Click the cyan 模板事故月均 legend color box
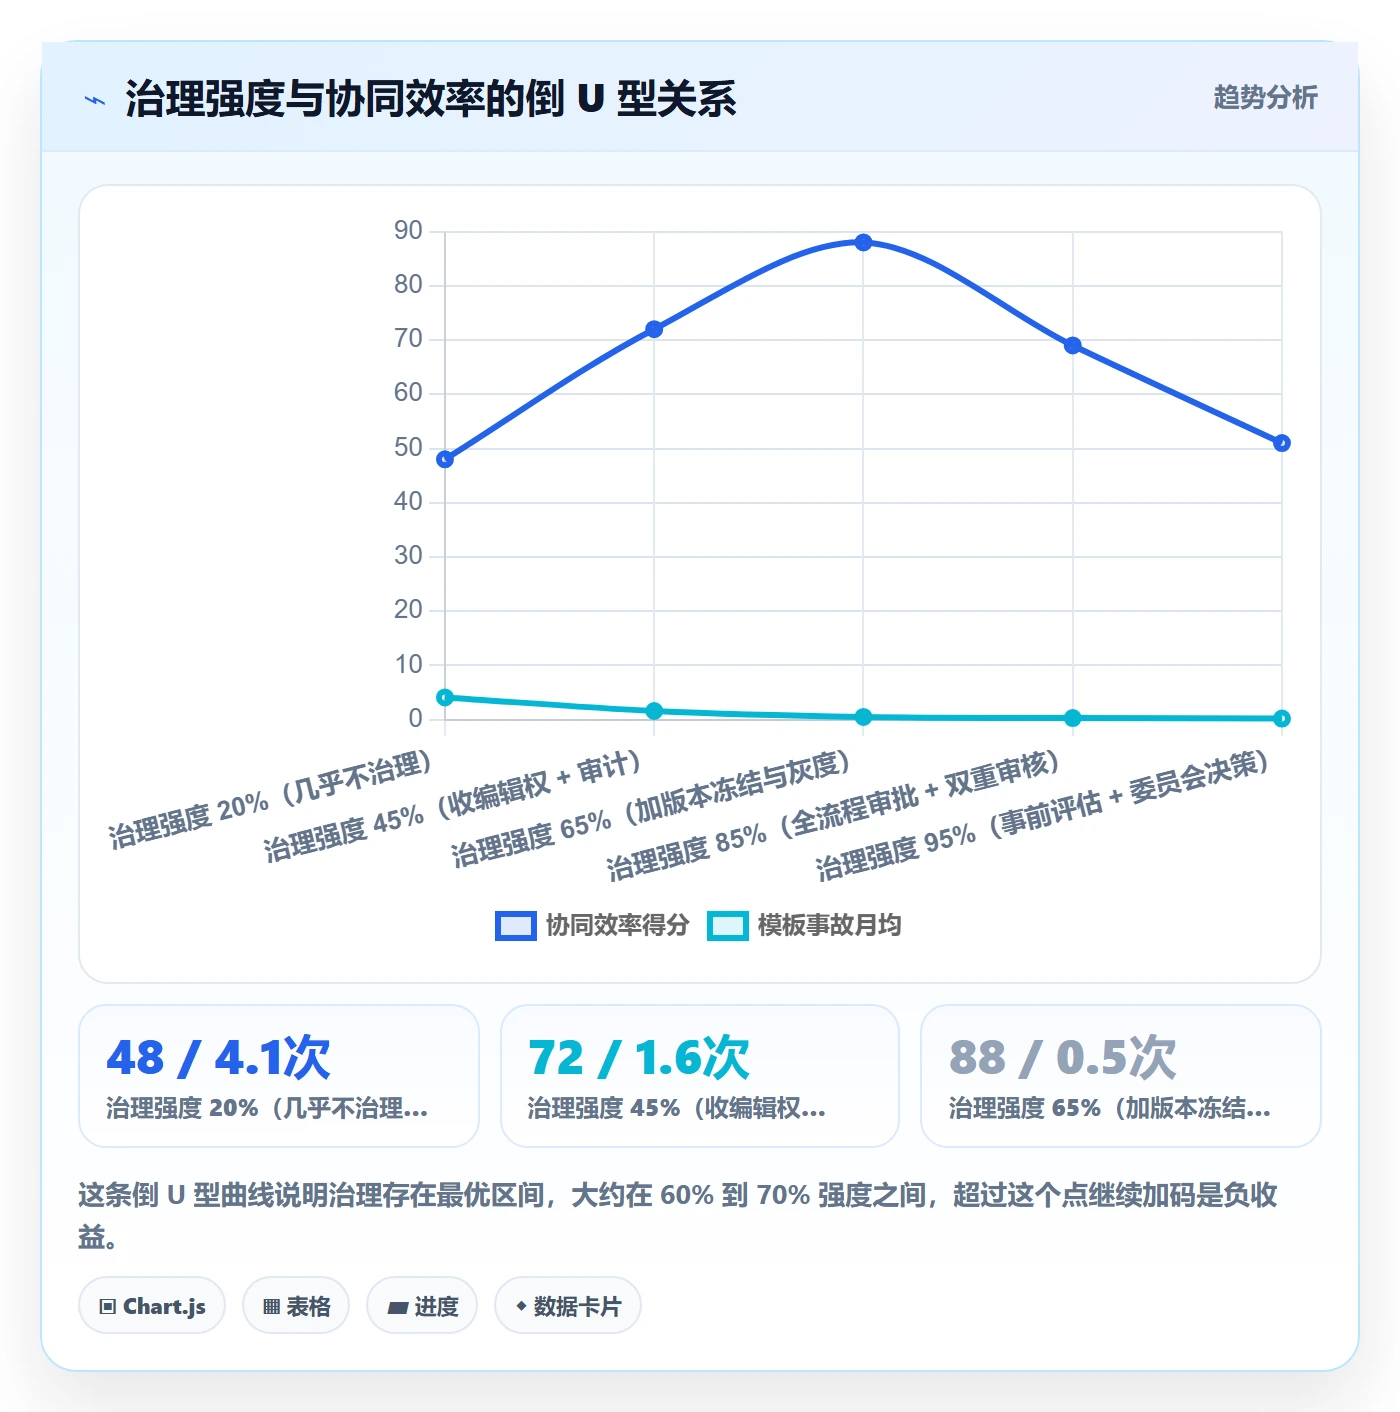The image size is (1400, 1412). point(728,926)
